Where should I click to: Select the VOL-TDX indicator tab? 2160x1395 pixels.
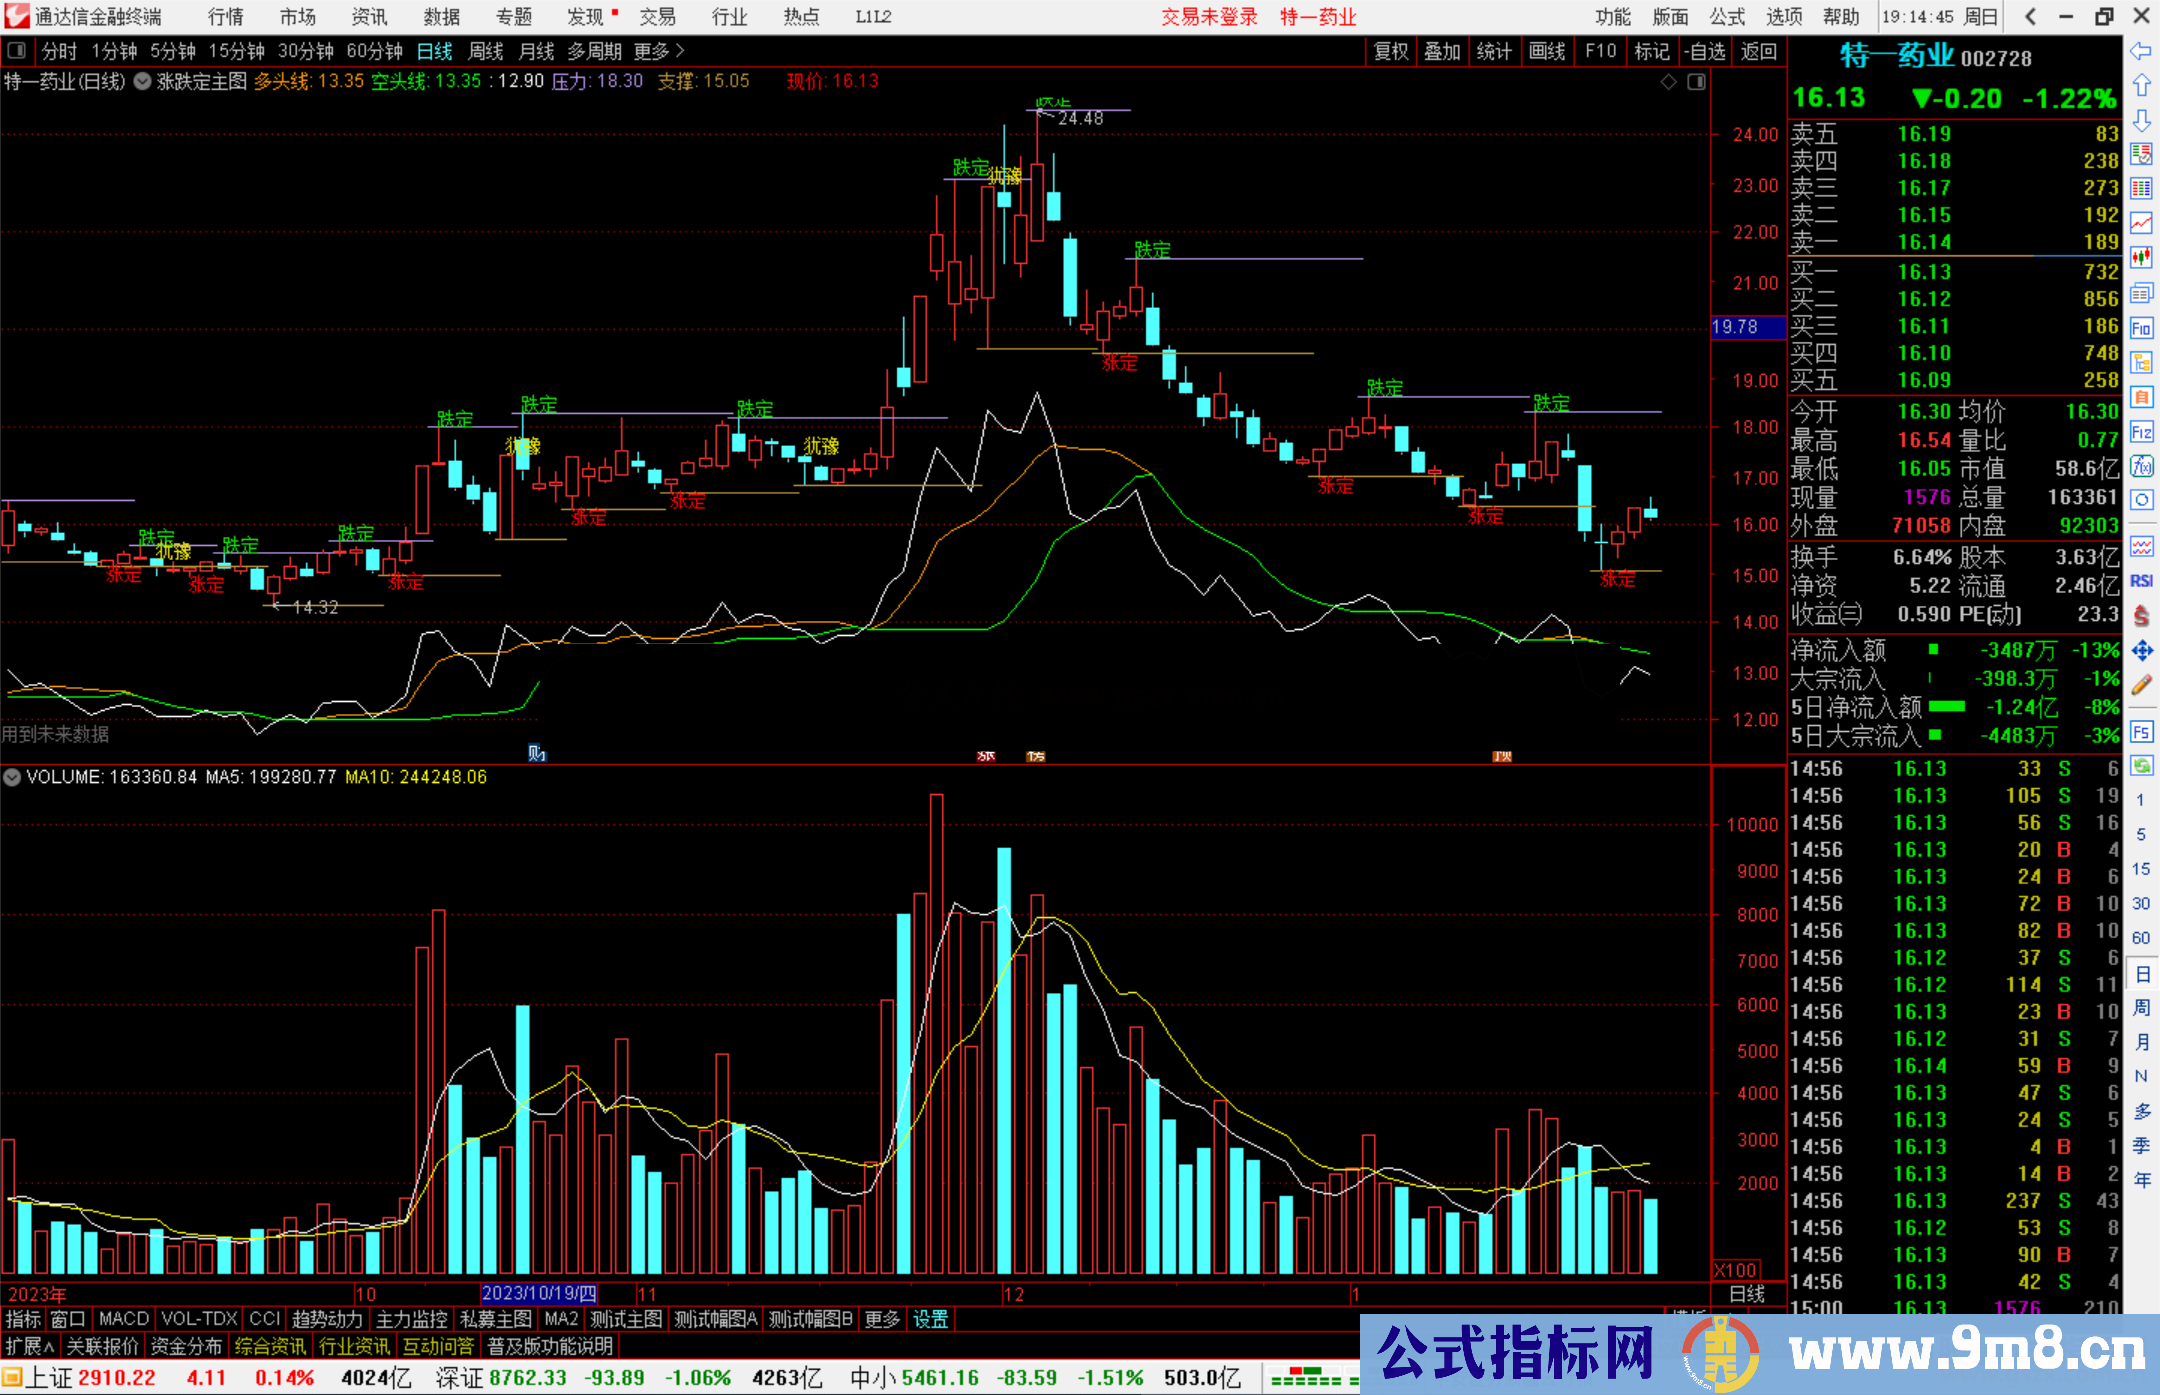pos(200,1319)
